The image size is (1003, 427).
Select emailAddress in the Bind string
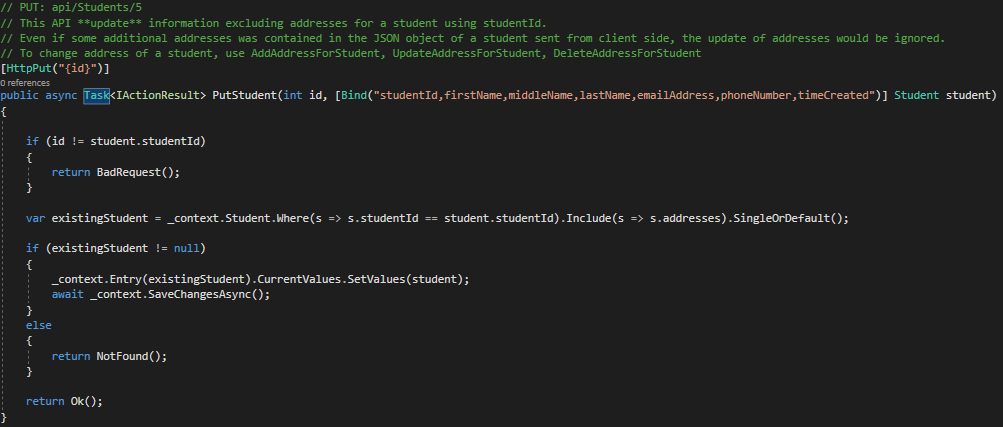676,95
